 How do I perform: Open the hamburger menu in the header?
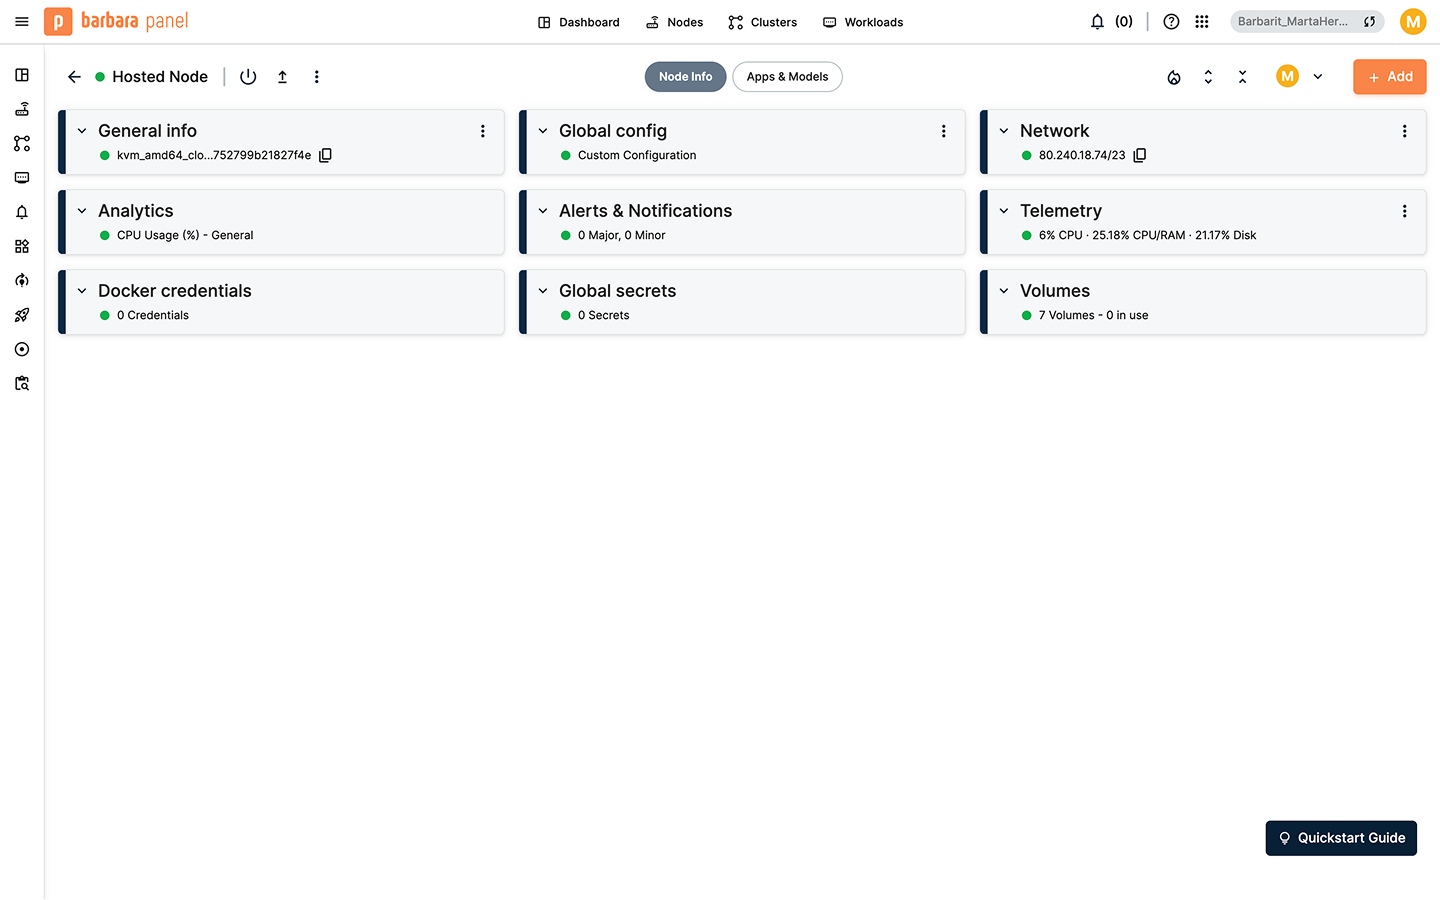coord(22,22)
